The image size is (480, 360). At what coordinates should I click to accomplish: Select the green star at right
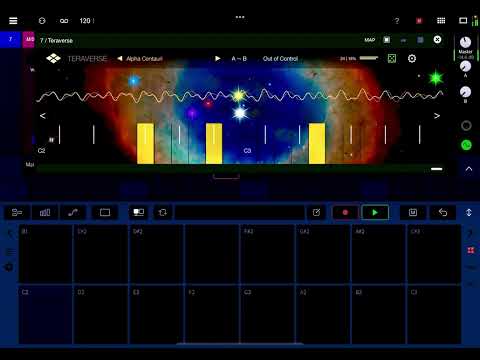(436, 78)
